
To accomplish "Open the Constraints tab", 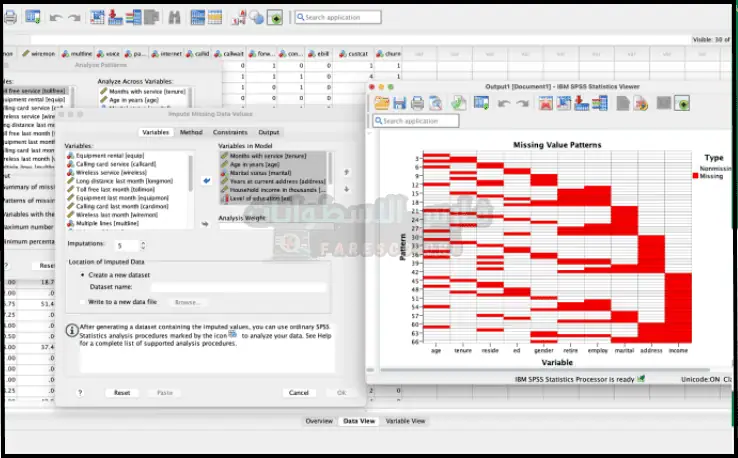I will click(x=230, y=132).
